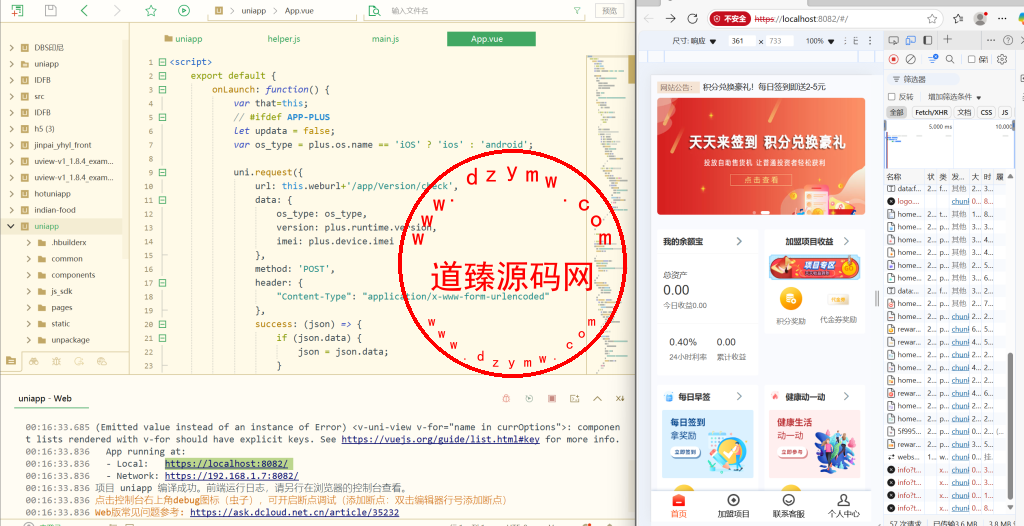1024x526 pixels.
Task: Click the clear network log icon
Action: pos(910,59)
